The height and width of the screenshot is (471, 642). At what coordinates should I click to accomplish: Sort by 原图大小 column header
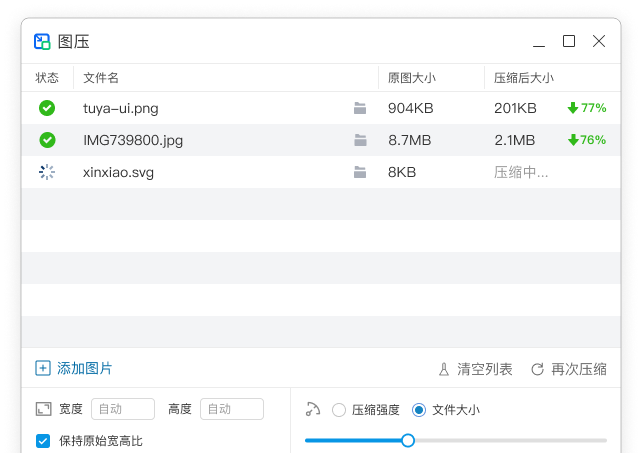(x=412, y=77)
